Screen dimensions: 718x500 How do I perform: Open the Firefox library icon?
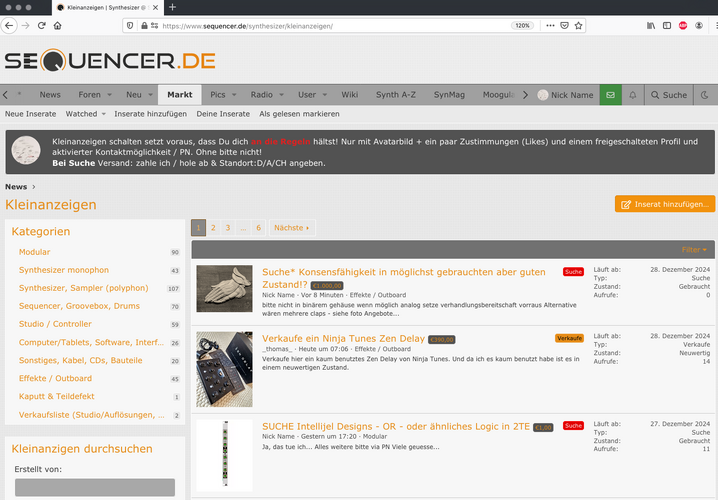click(x=651, y=26)
